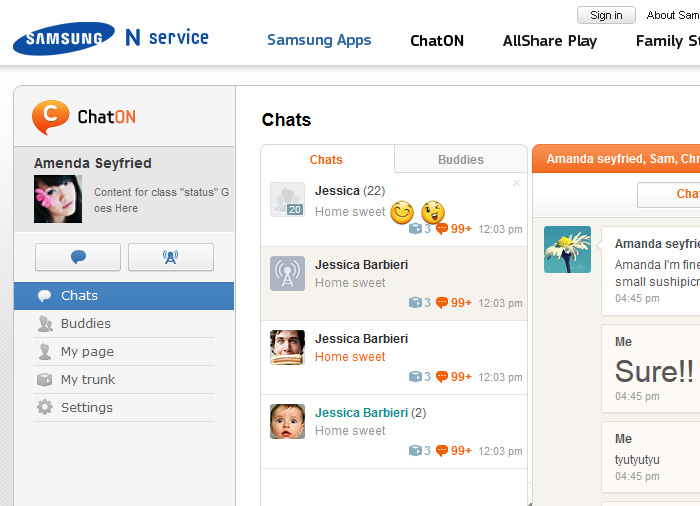Image resolution: width=700 pixels, height=506 pixels.
Task: Open AllShare Play in top navigation
Action: (550, 41)
